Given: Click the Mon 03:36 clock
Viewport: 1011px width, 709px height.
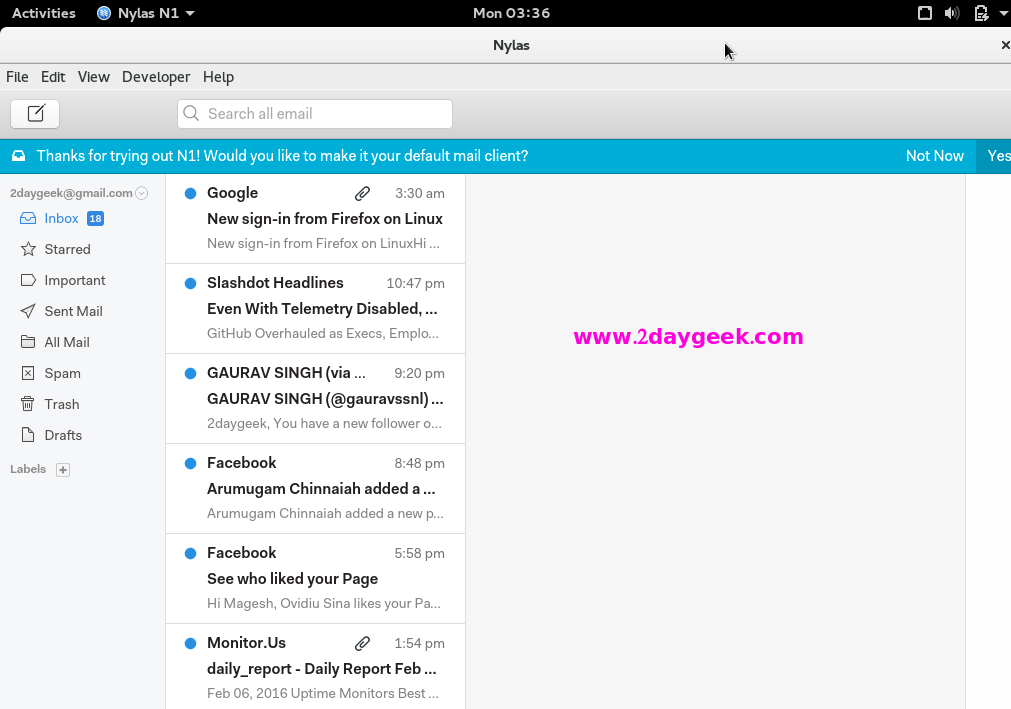Looking at the screenshot, I should (511, 13).
